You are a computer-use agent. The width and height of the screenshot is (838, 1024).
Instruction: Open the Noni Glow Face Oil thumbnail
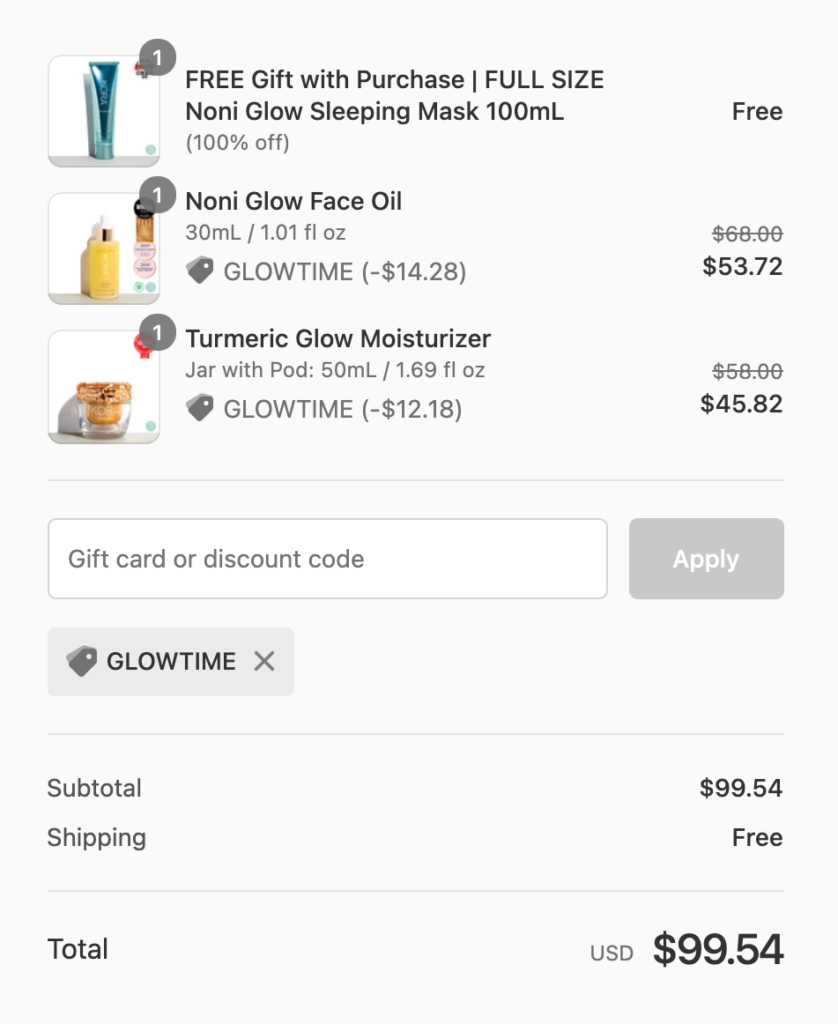[103, 249]
